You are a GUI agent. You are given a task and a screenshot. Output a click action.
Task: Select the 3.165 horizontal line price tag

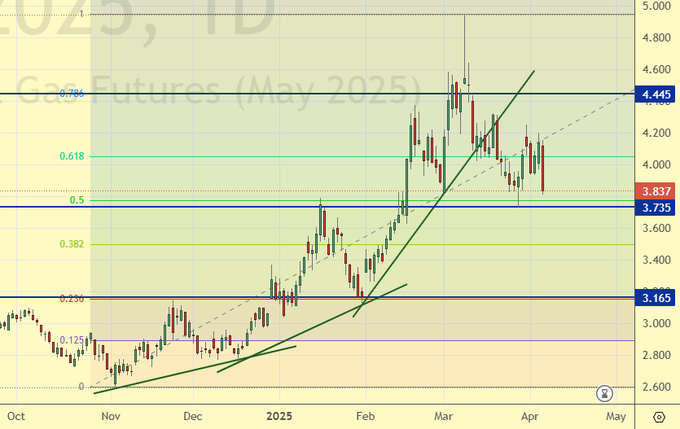(x=657, y=298)
